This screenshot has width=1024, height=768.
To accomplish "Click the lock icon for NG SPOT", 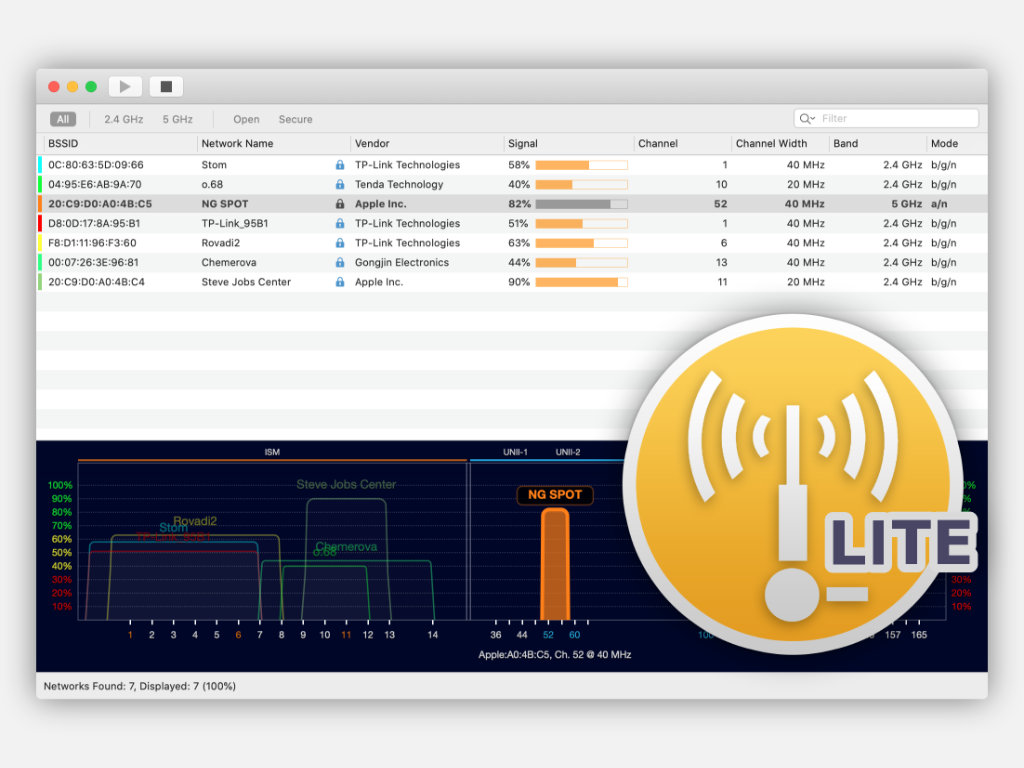I will click(x=340, y=204).
